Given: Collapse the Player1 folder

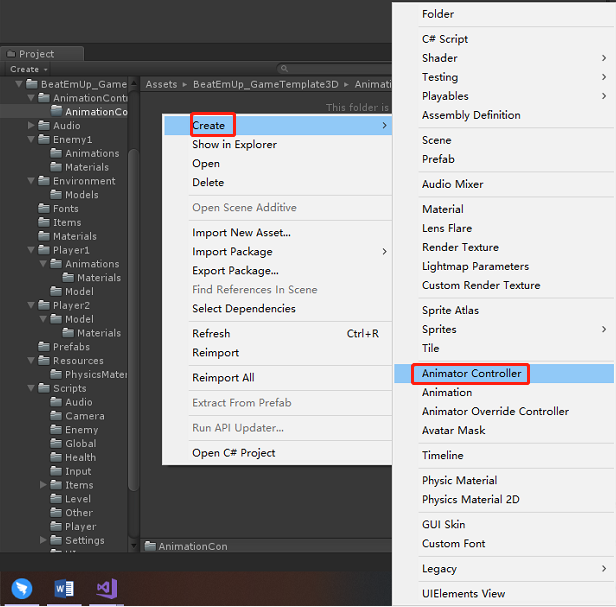Looking at the screenshot, I should point(31,250).
